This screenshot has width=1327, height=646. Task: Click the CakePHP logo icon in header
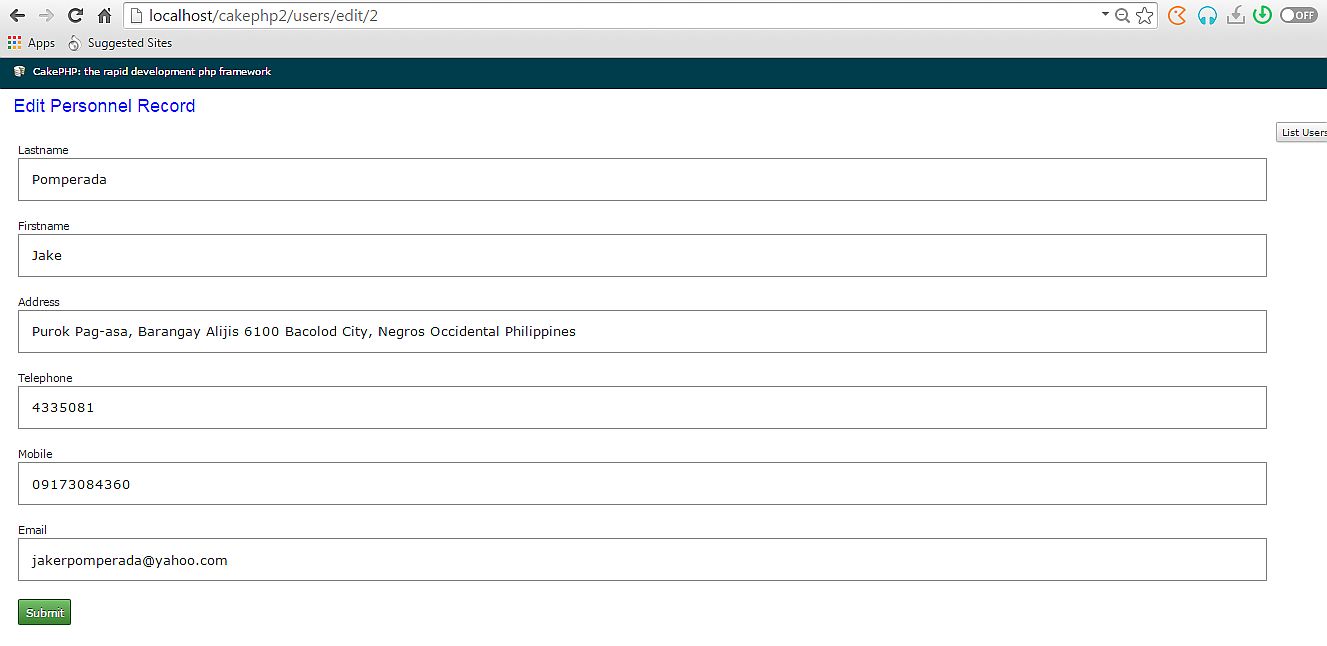click(x=19, y=72)
